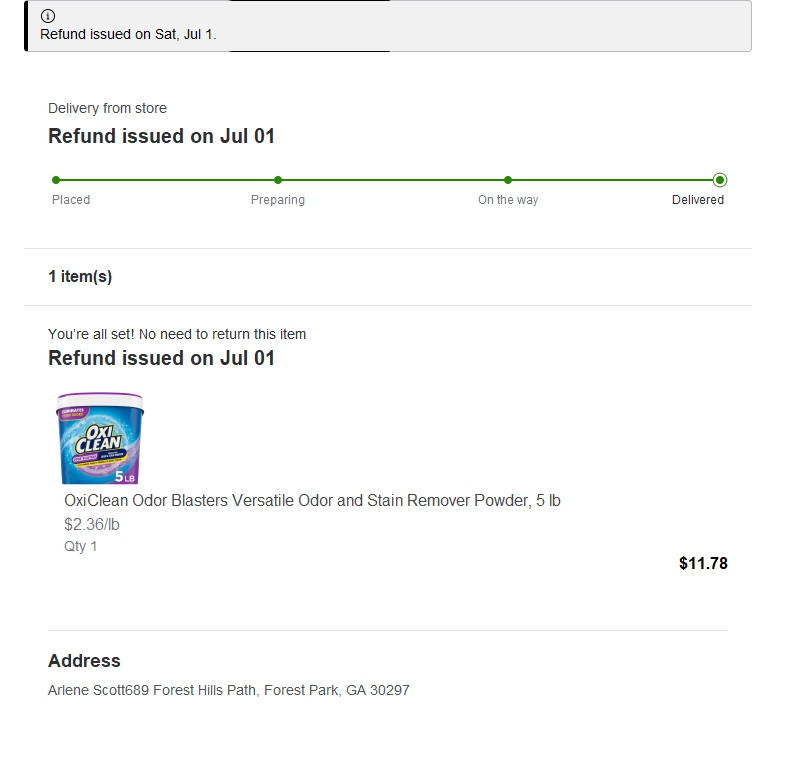Screen dimensions: 800x766
Task: Click the On the way step dot
Action: (x=508, y=180)
